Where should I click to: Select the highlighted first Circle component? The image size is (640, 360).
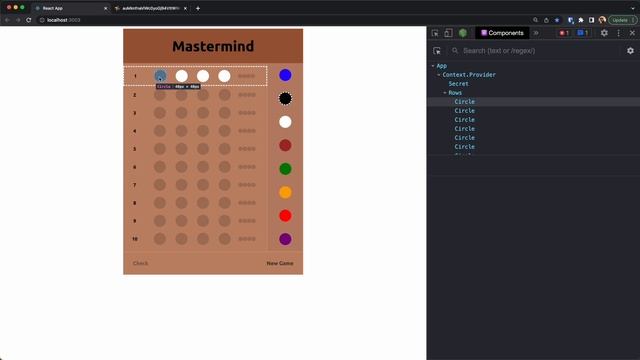[x=464, y=102]
